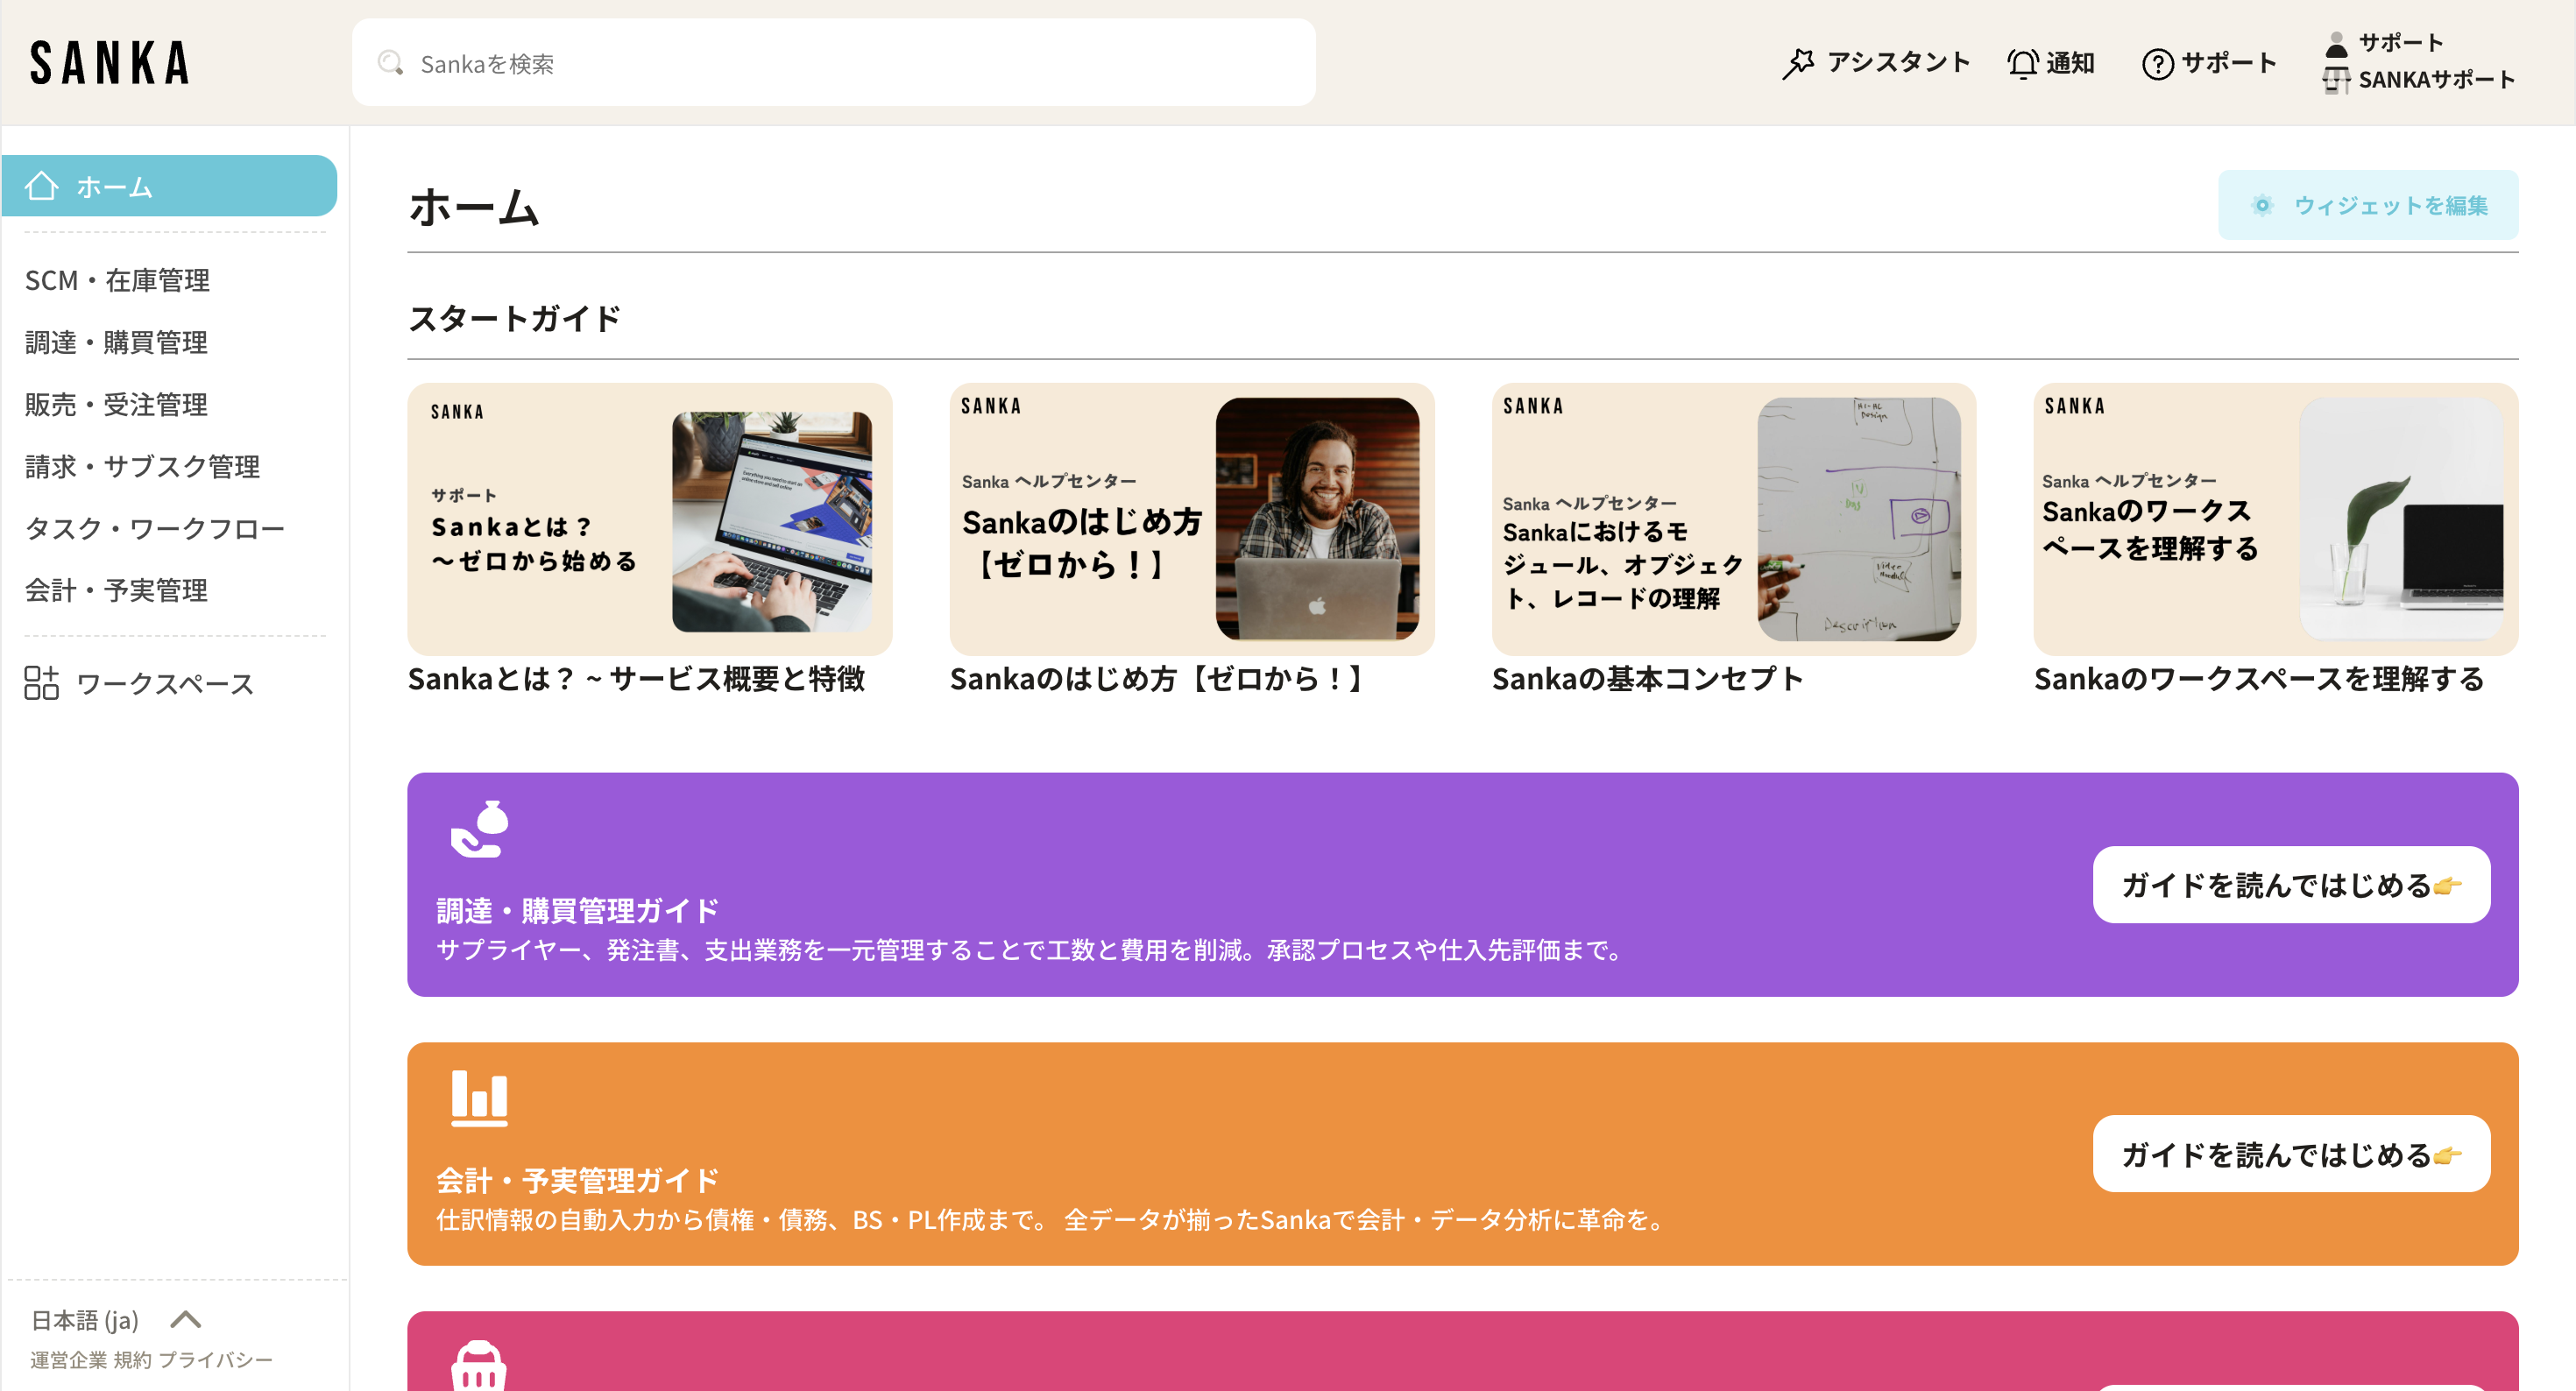Open the プライバシー footer link

click(215, 1359)
